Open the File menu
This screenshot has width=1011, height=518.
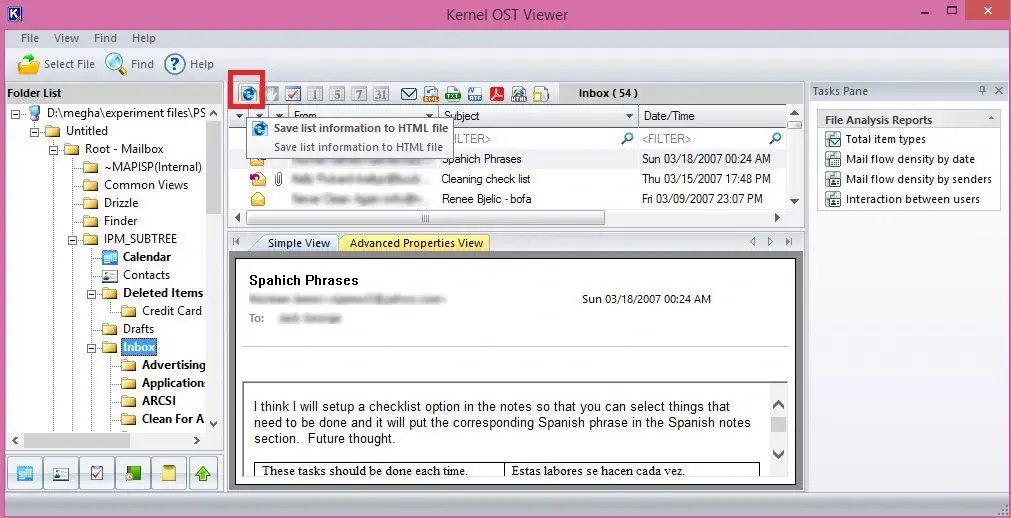30,38
